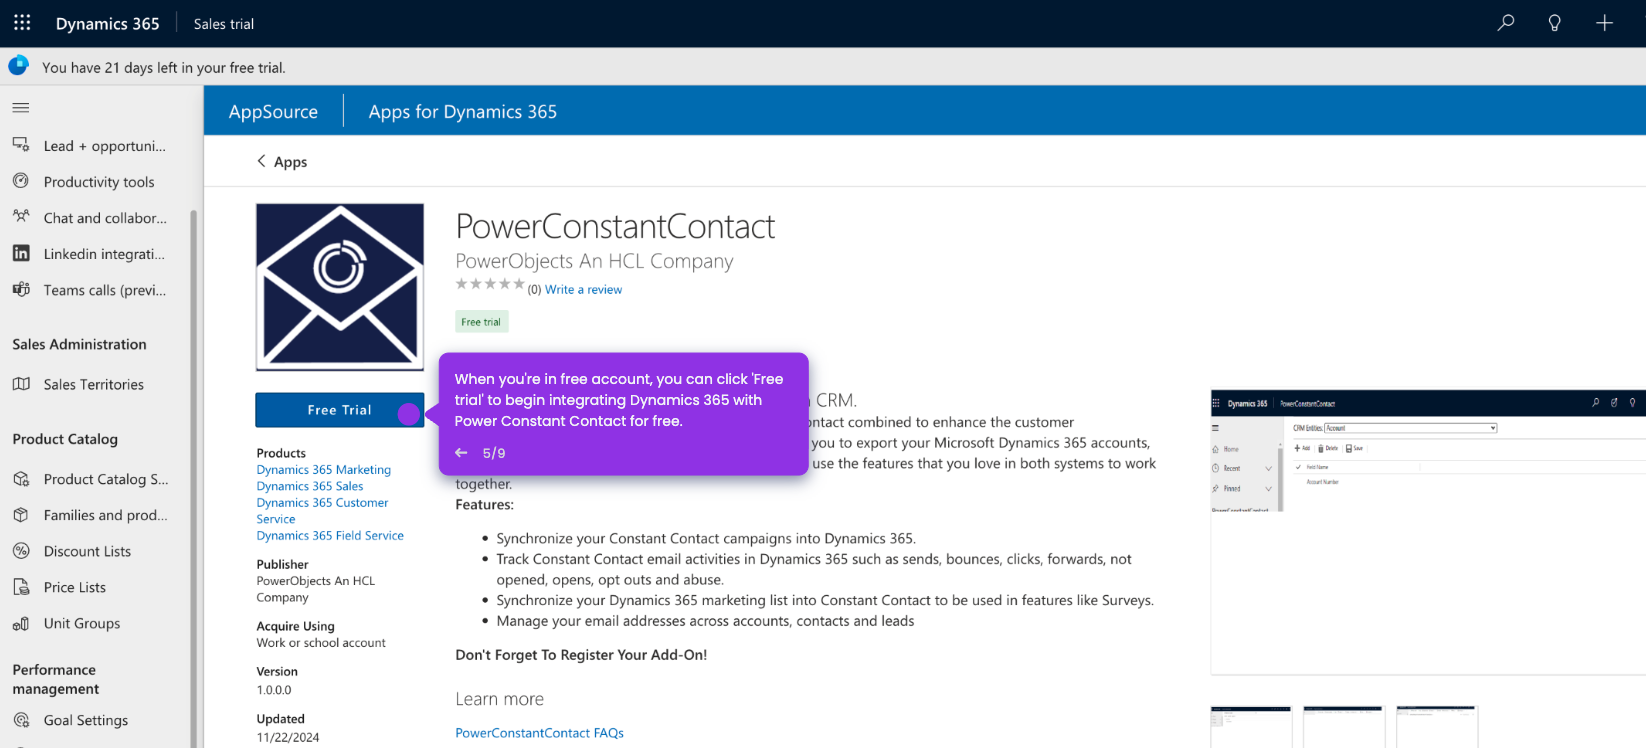
Task: Collapse the sidebar using hamburger icon
Action: [21, 107]
